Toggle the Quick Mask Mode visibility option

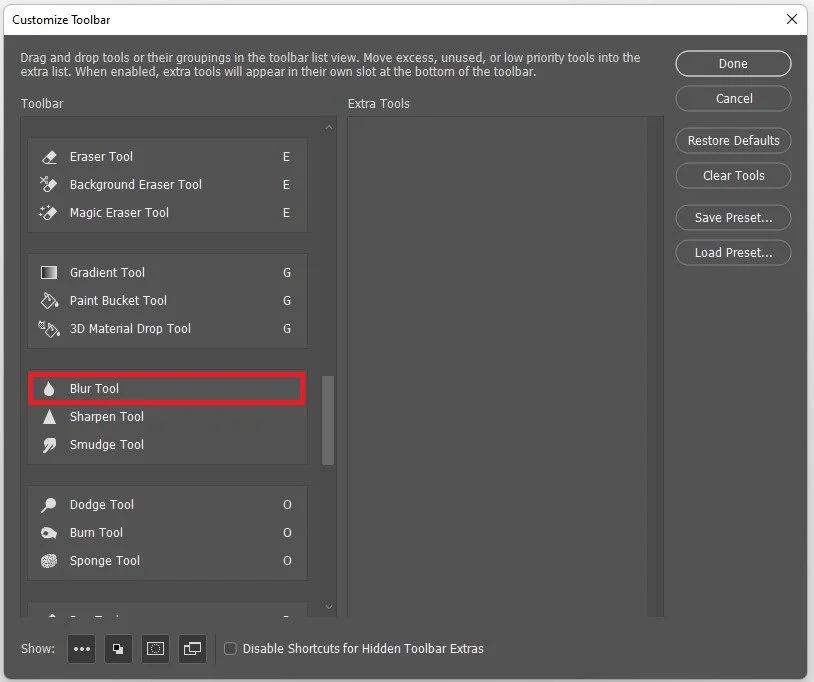click(155, 648)
